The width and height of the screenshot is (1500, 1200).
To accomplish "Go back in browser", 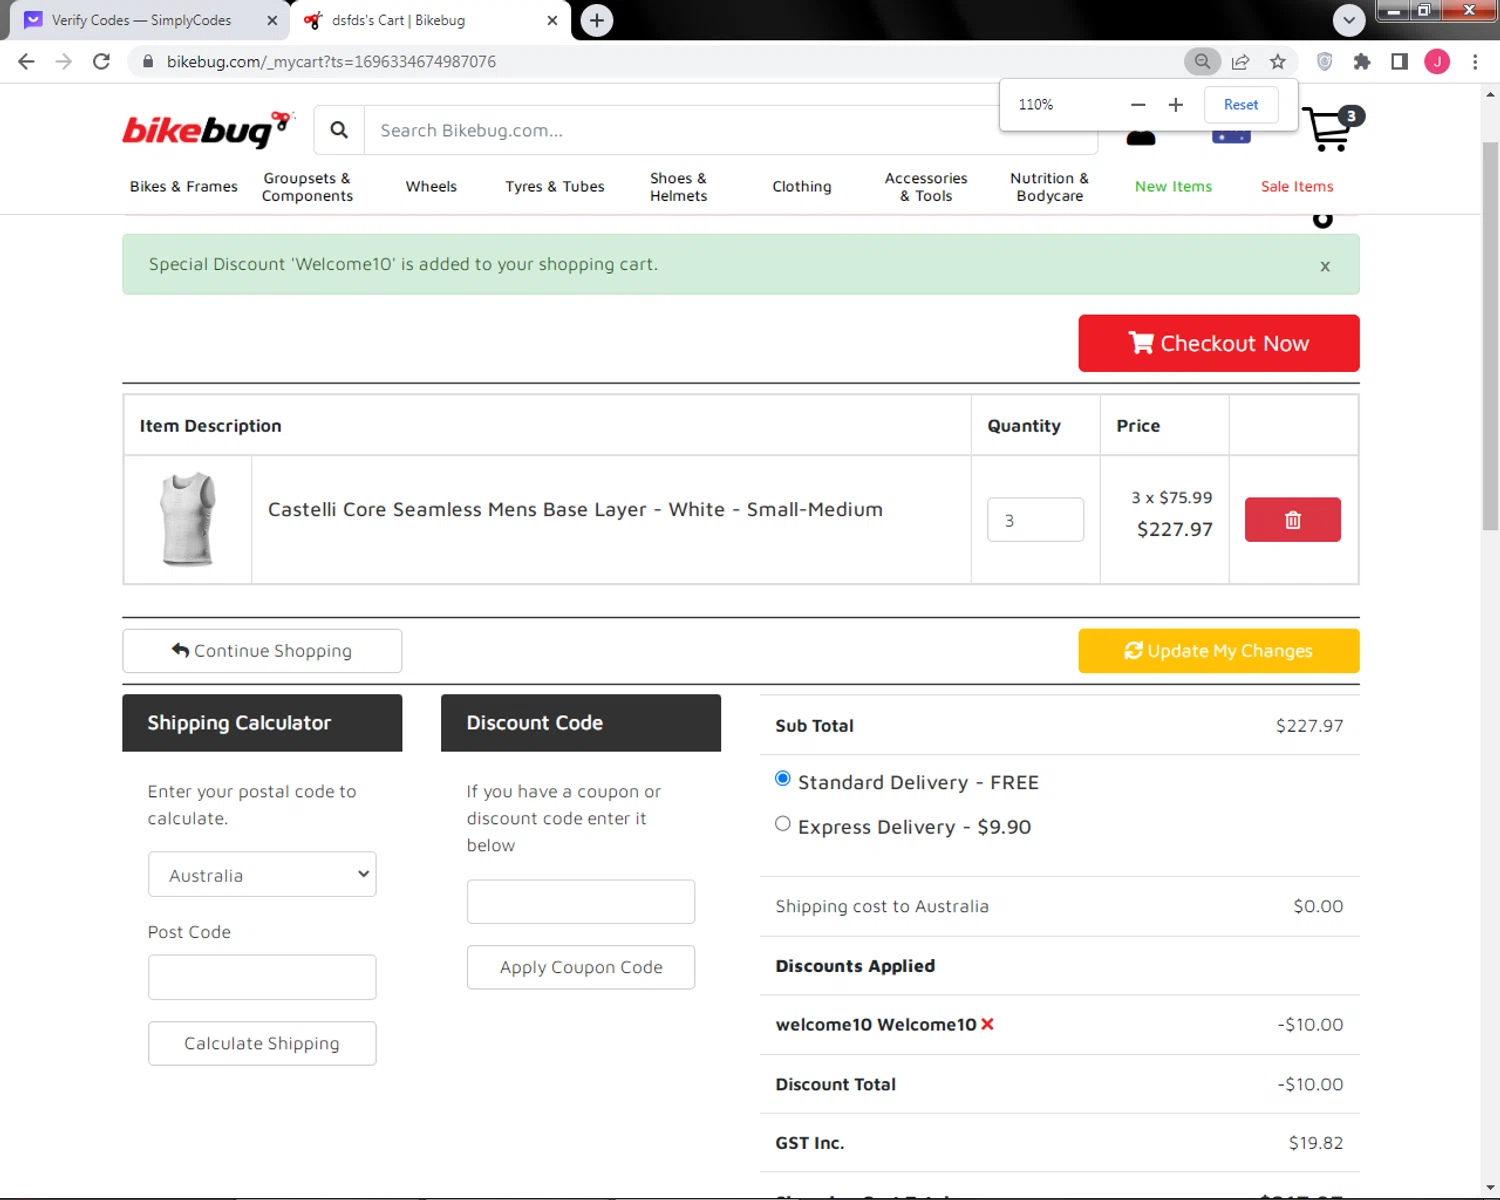I will pos(27,62).
